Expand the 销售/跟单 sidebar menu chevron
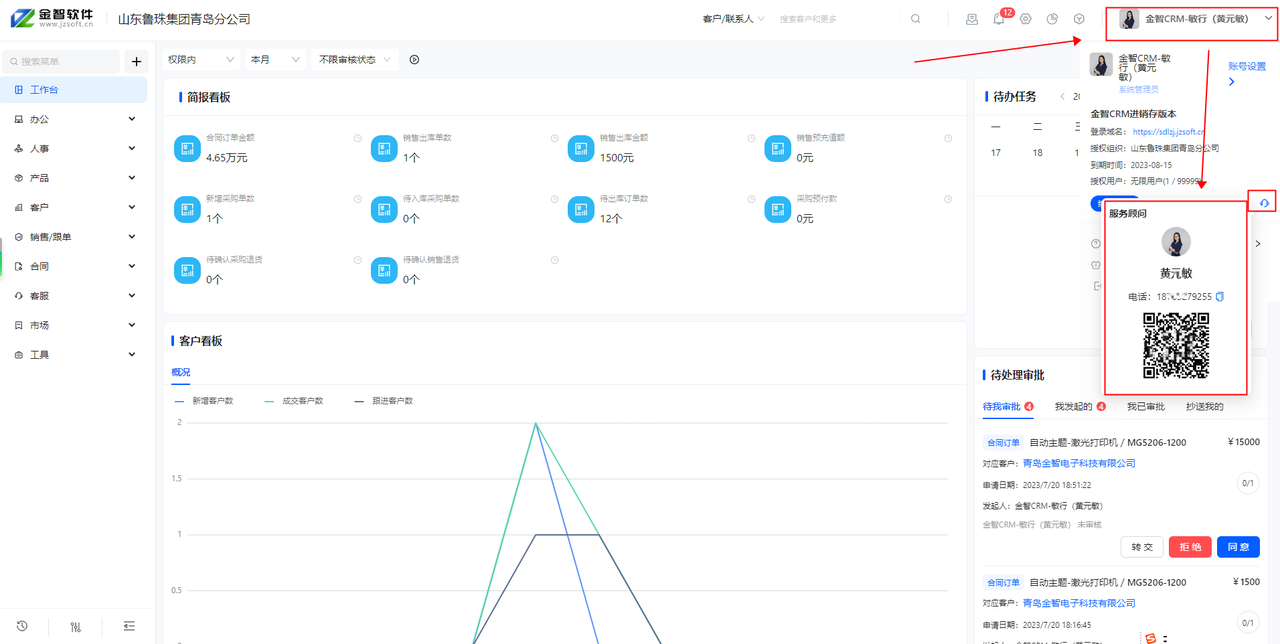The height and width of the screenshot is (644, 1280). tap(132, 237)
